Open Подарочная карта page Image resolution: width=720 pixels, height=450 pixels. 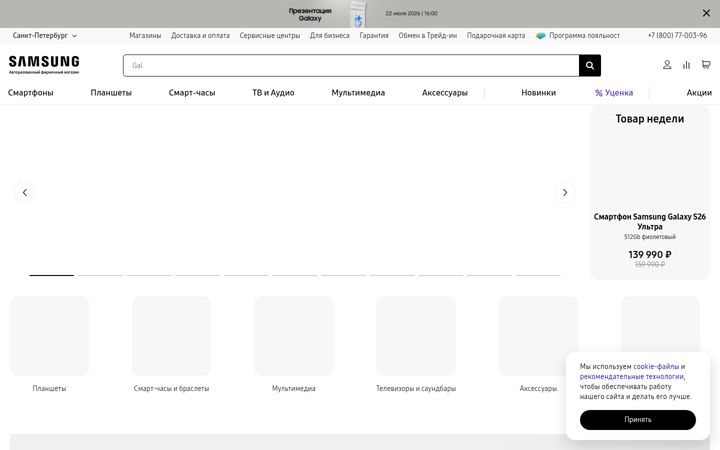coord(495,35)
